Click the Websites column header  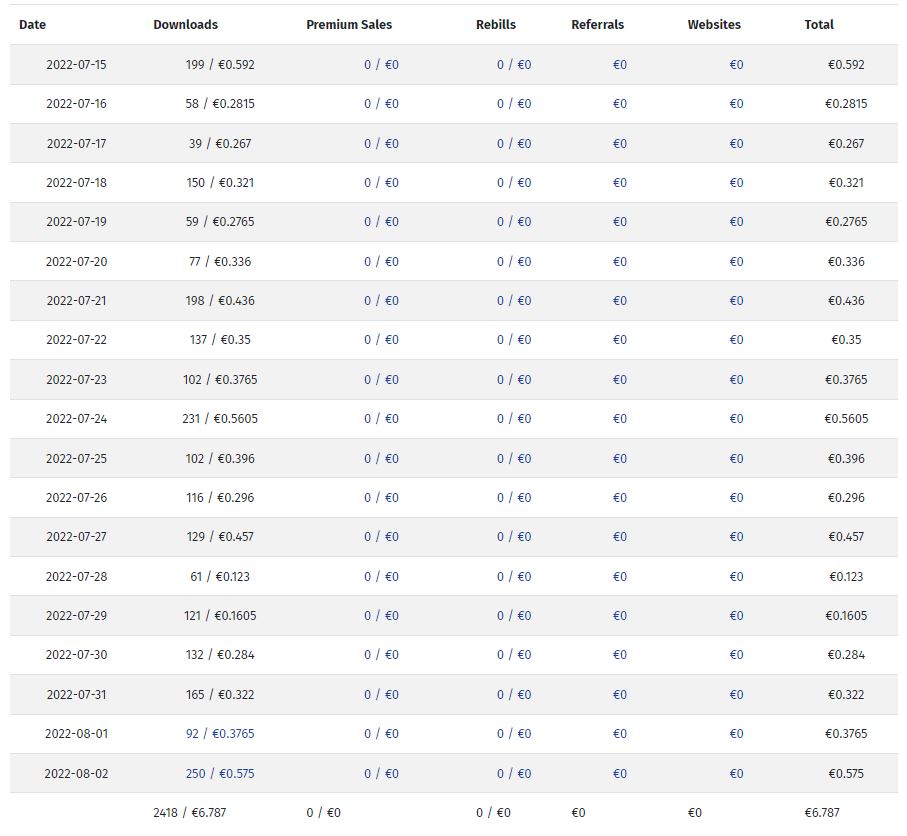pyautogui.click(x=714, y=25)
